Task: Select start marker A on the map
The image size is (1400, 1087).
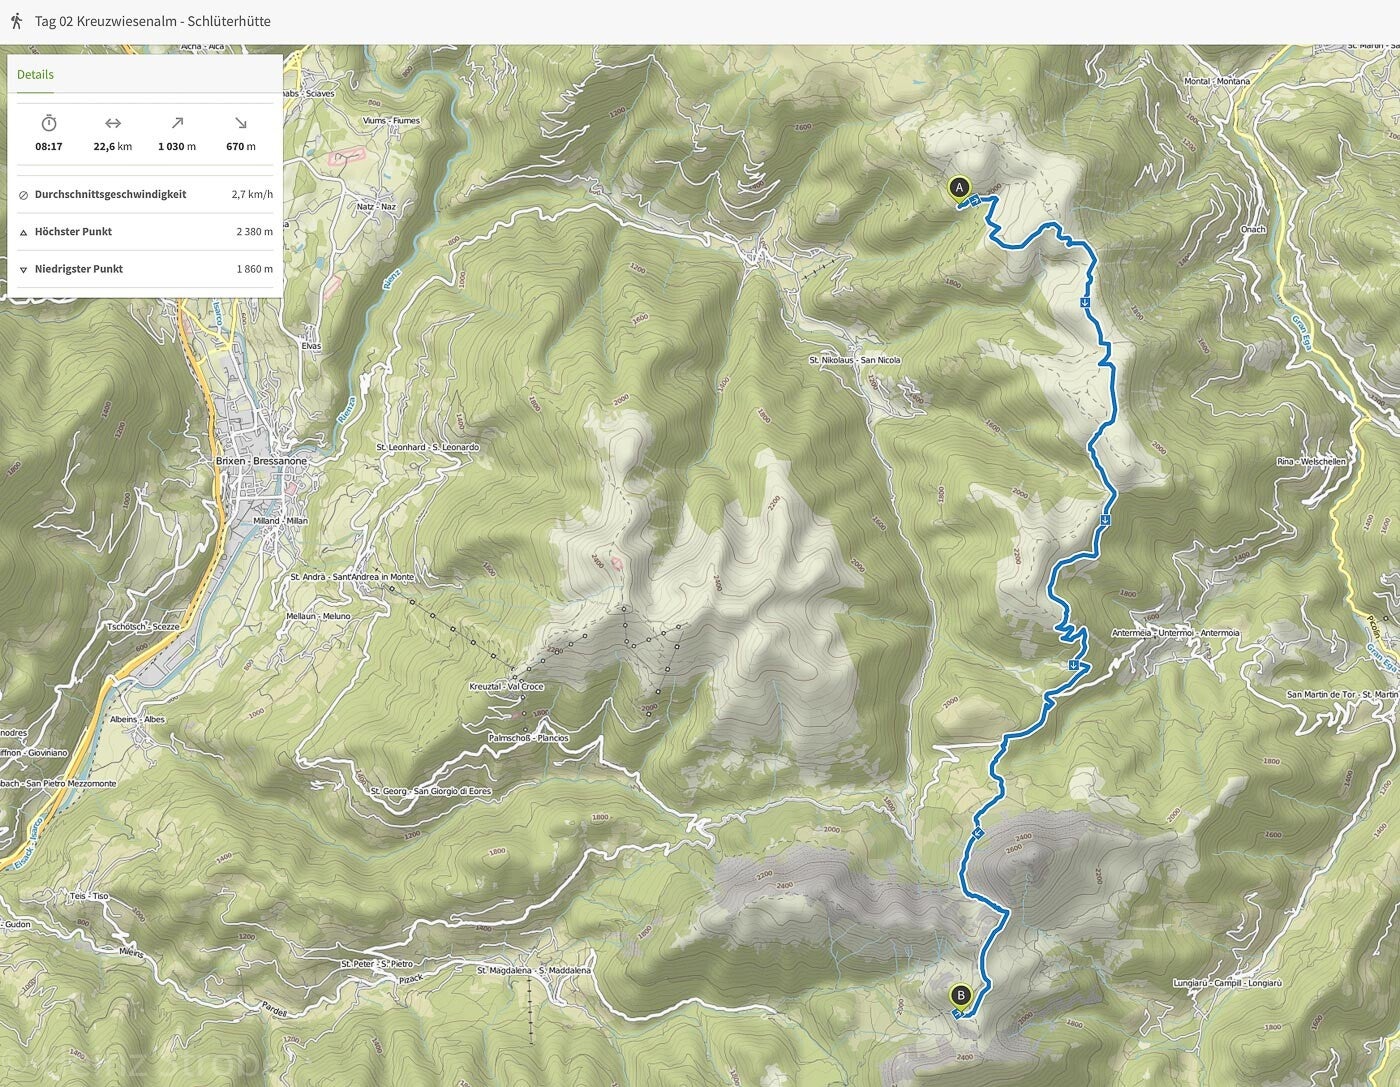Action: click(x=959, y=187)
